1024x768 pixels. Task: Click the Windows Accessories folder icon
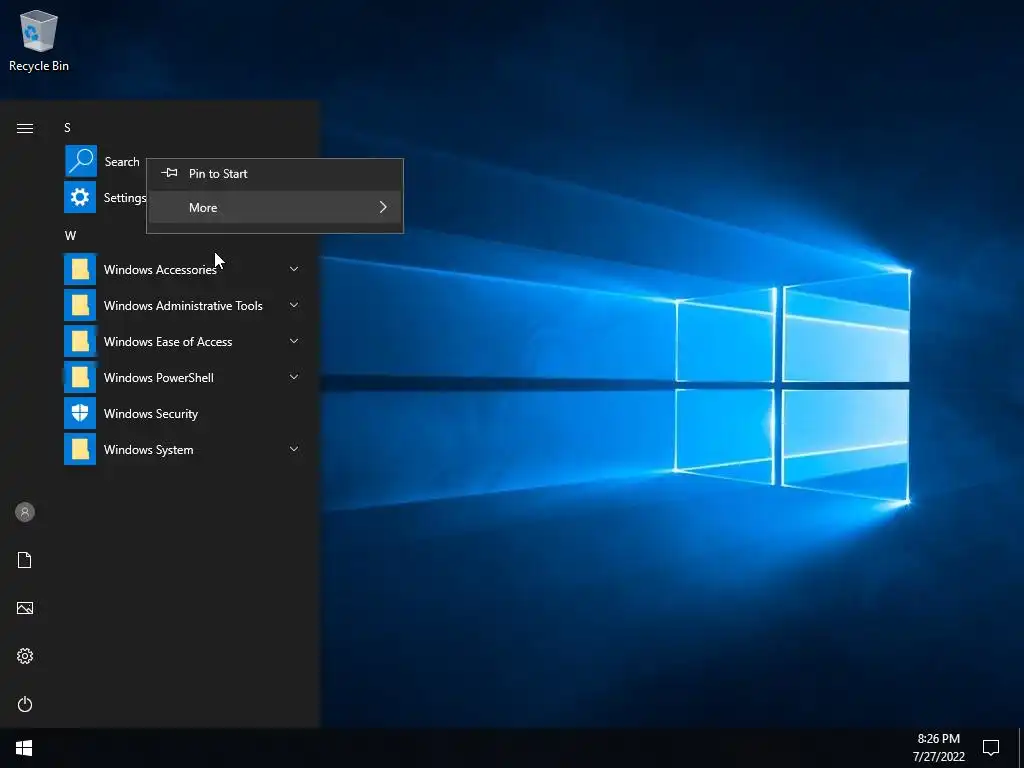pos(80,269)
